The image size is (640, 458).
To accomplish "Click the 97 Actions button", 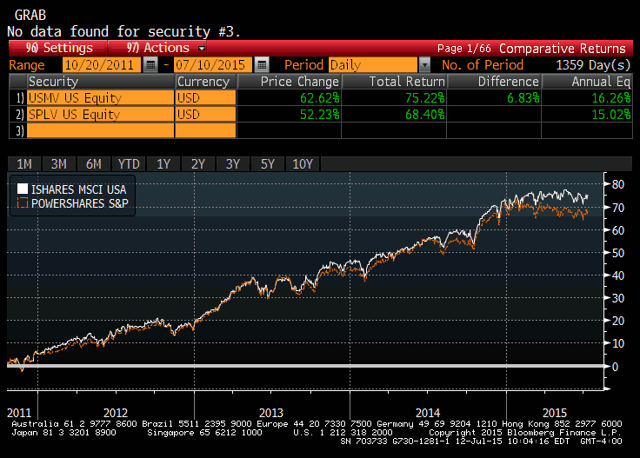I will tap(158, 48).
